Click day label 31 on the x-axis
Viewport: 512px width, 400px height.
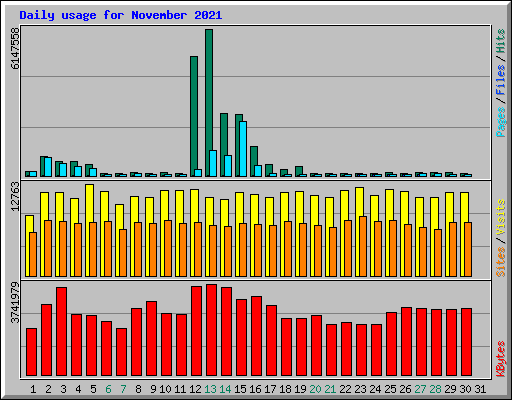coord(480,389)
